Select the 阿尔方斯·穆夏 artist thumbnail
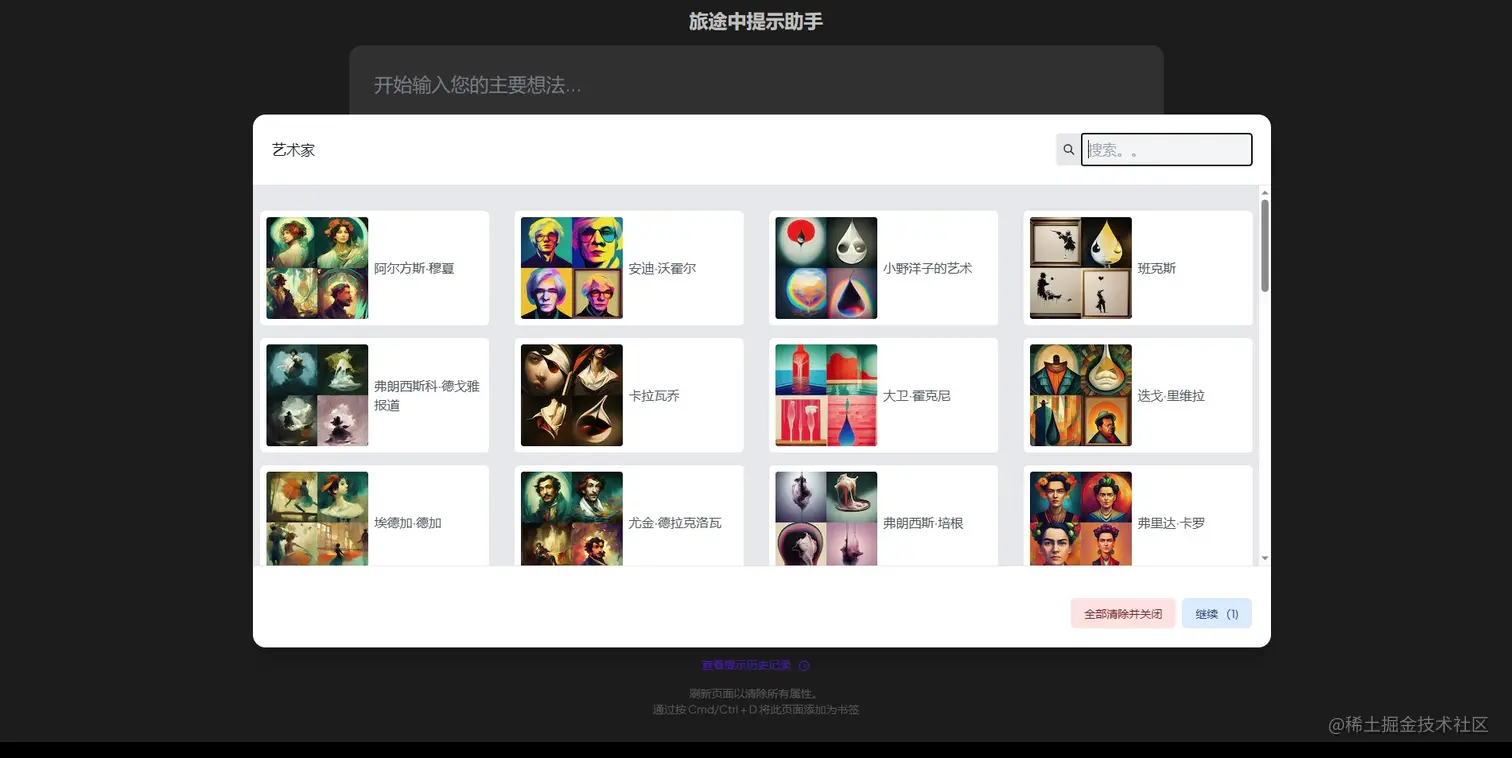The width and height of the screenshot is (1512, 758). point(317,268)
